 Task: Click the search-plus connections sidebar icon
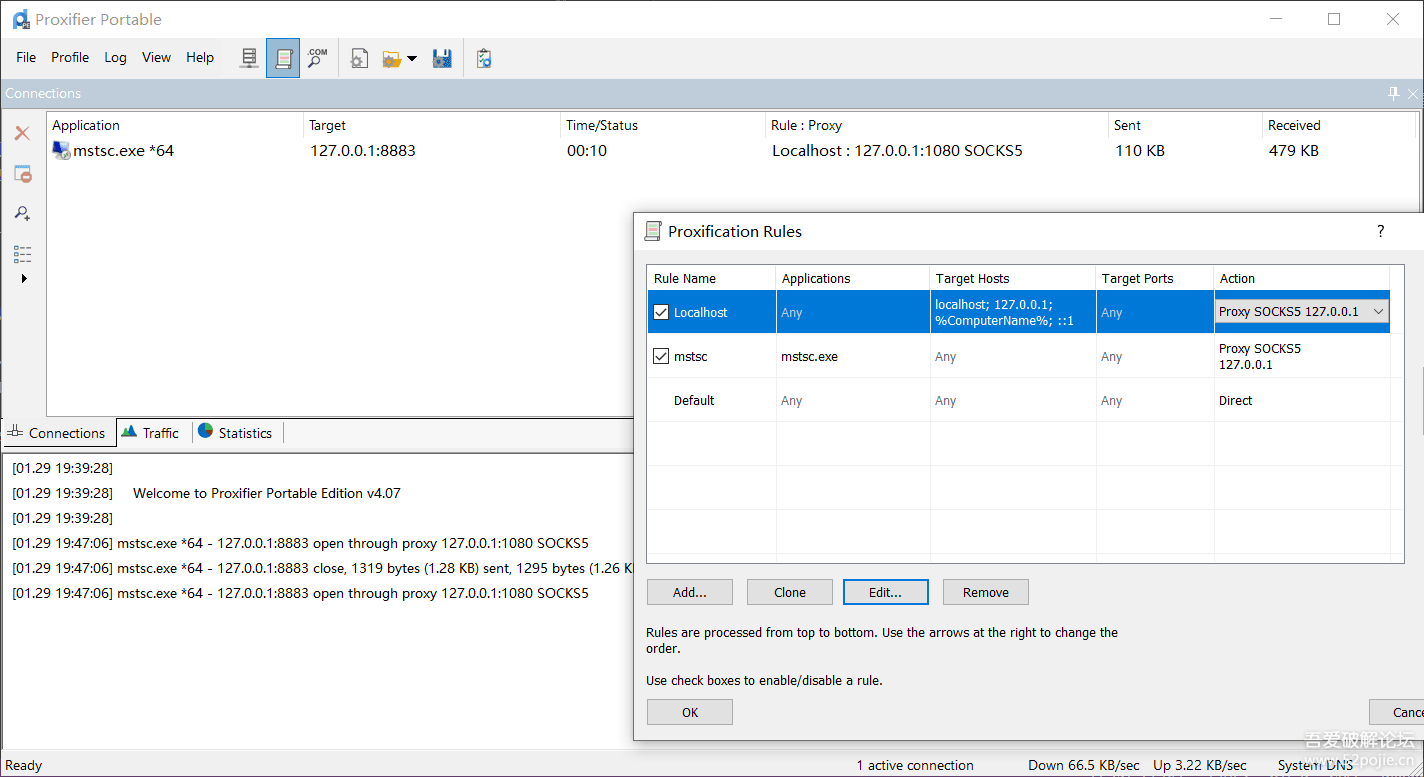[x=22, y=213]
